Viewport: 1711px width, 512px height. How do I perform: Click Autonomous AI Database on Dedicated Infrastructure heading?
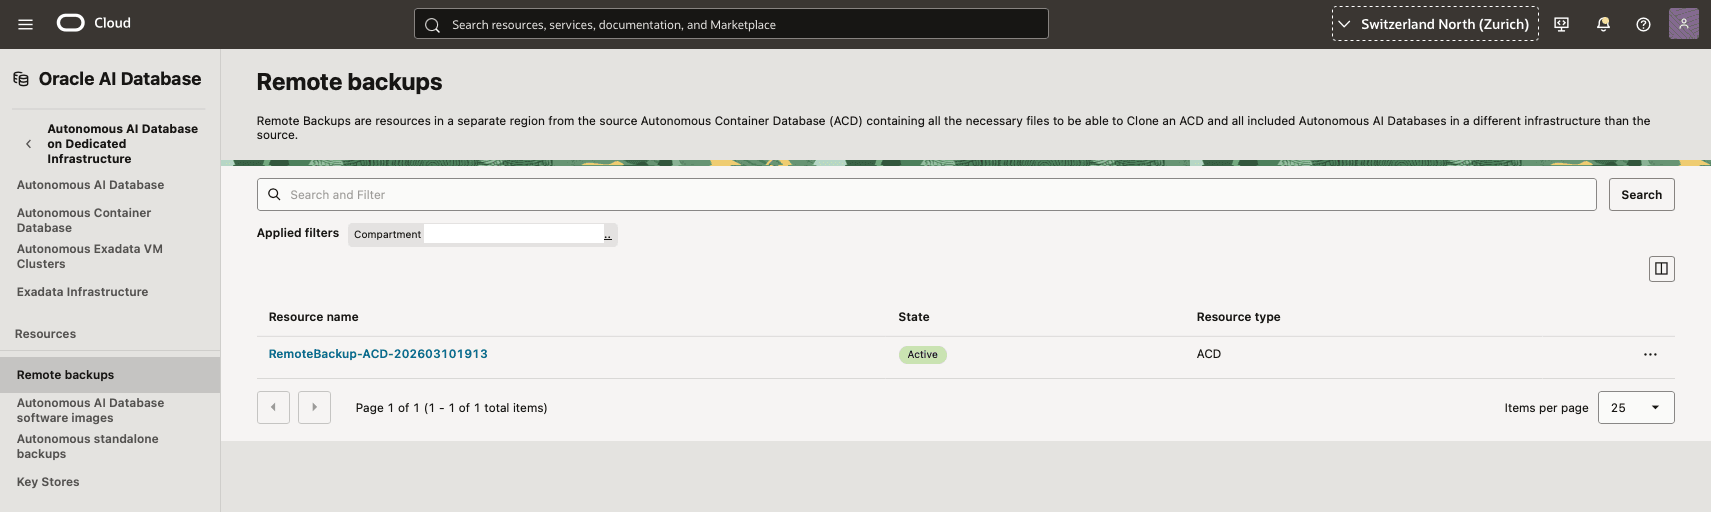tap(122, 144)
